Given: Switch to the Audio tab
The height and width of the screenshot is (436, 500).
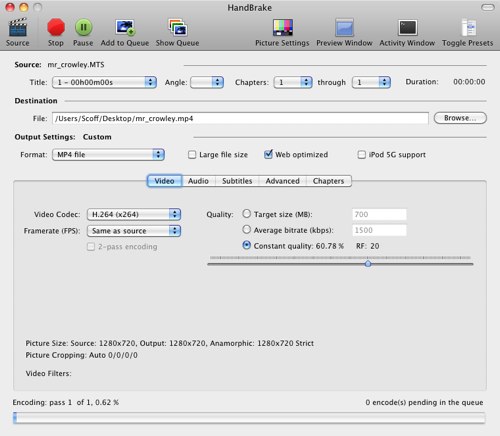Looking at the screenshot, I should coord(198,181).
